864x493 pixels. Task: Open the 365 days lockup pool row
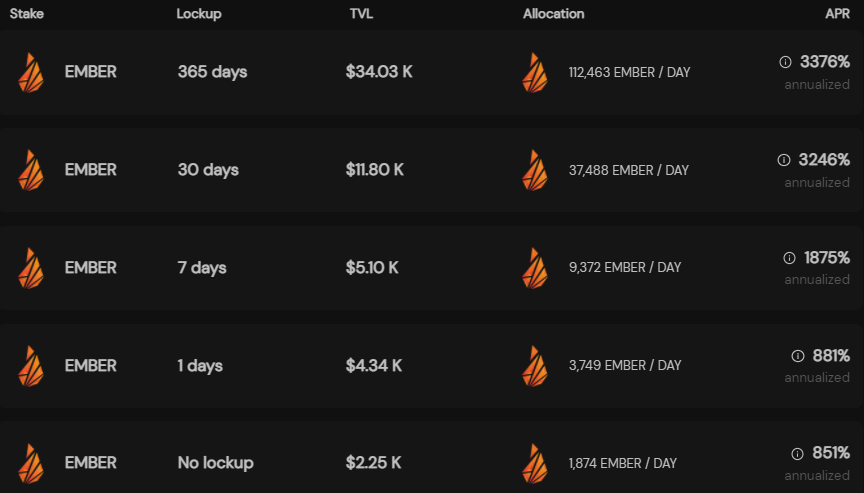tap(432, 72)
